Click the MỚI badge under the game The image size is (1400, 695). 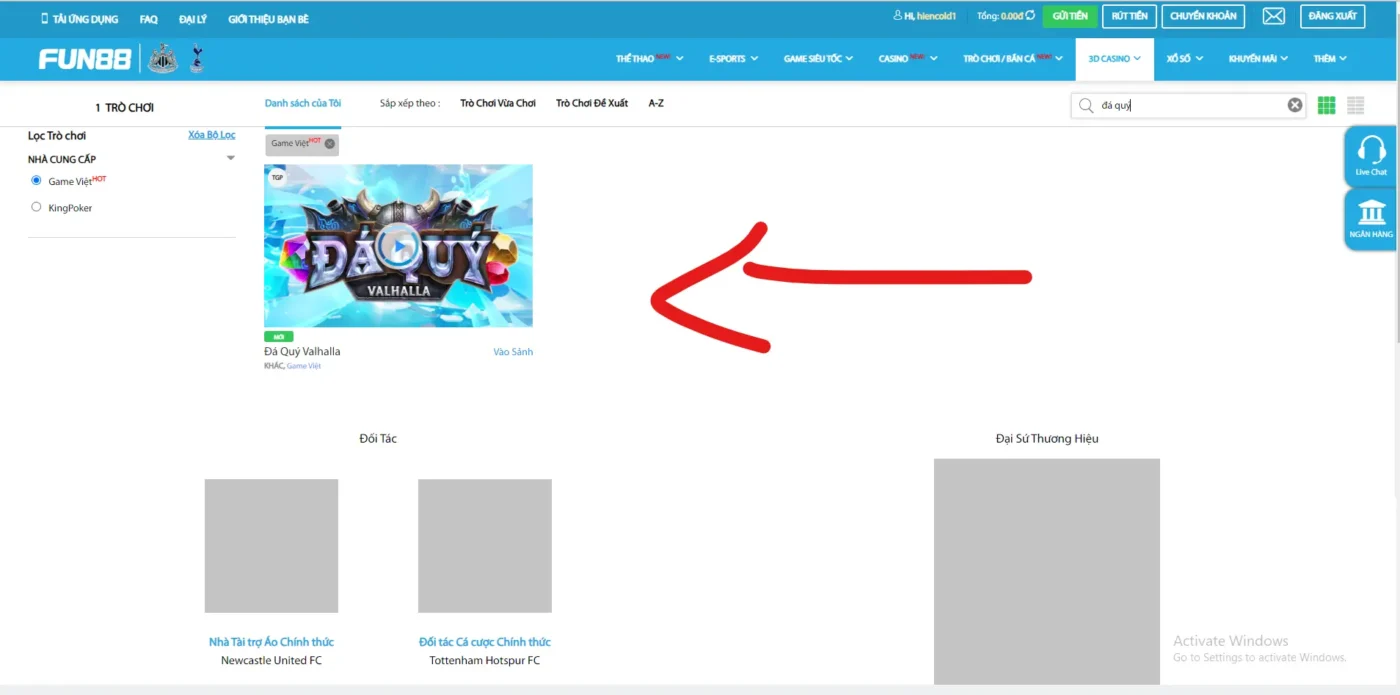tap(277, 337)
